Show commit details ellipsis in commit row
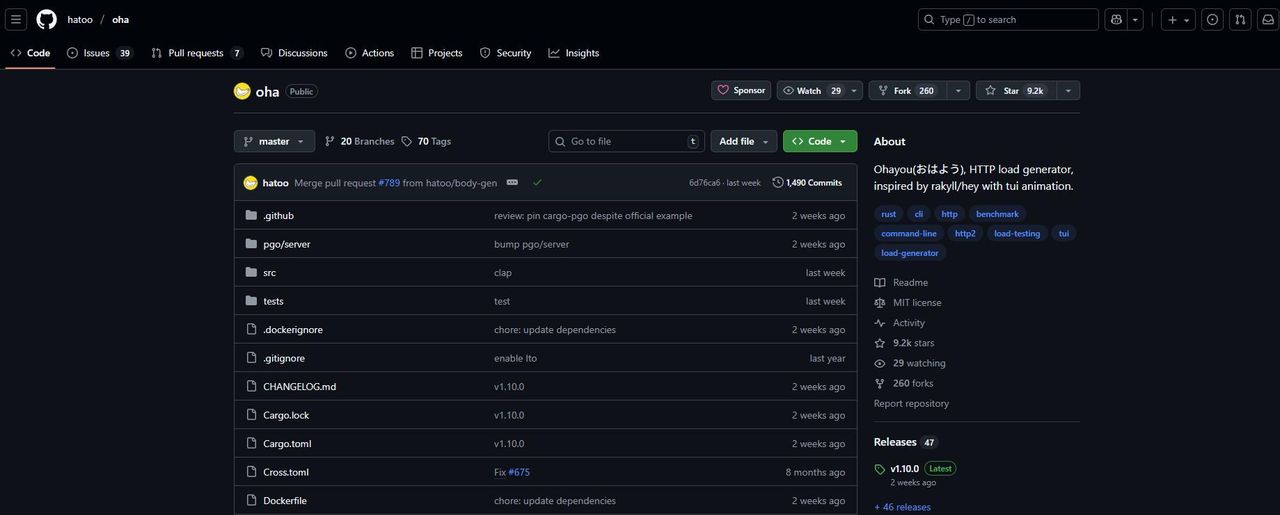This screenshot has width=1280, height=515. 512,183
